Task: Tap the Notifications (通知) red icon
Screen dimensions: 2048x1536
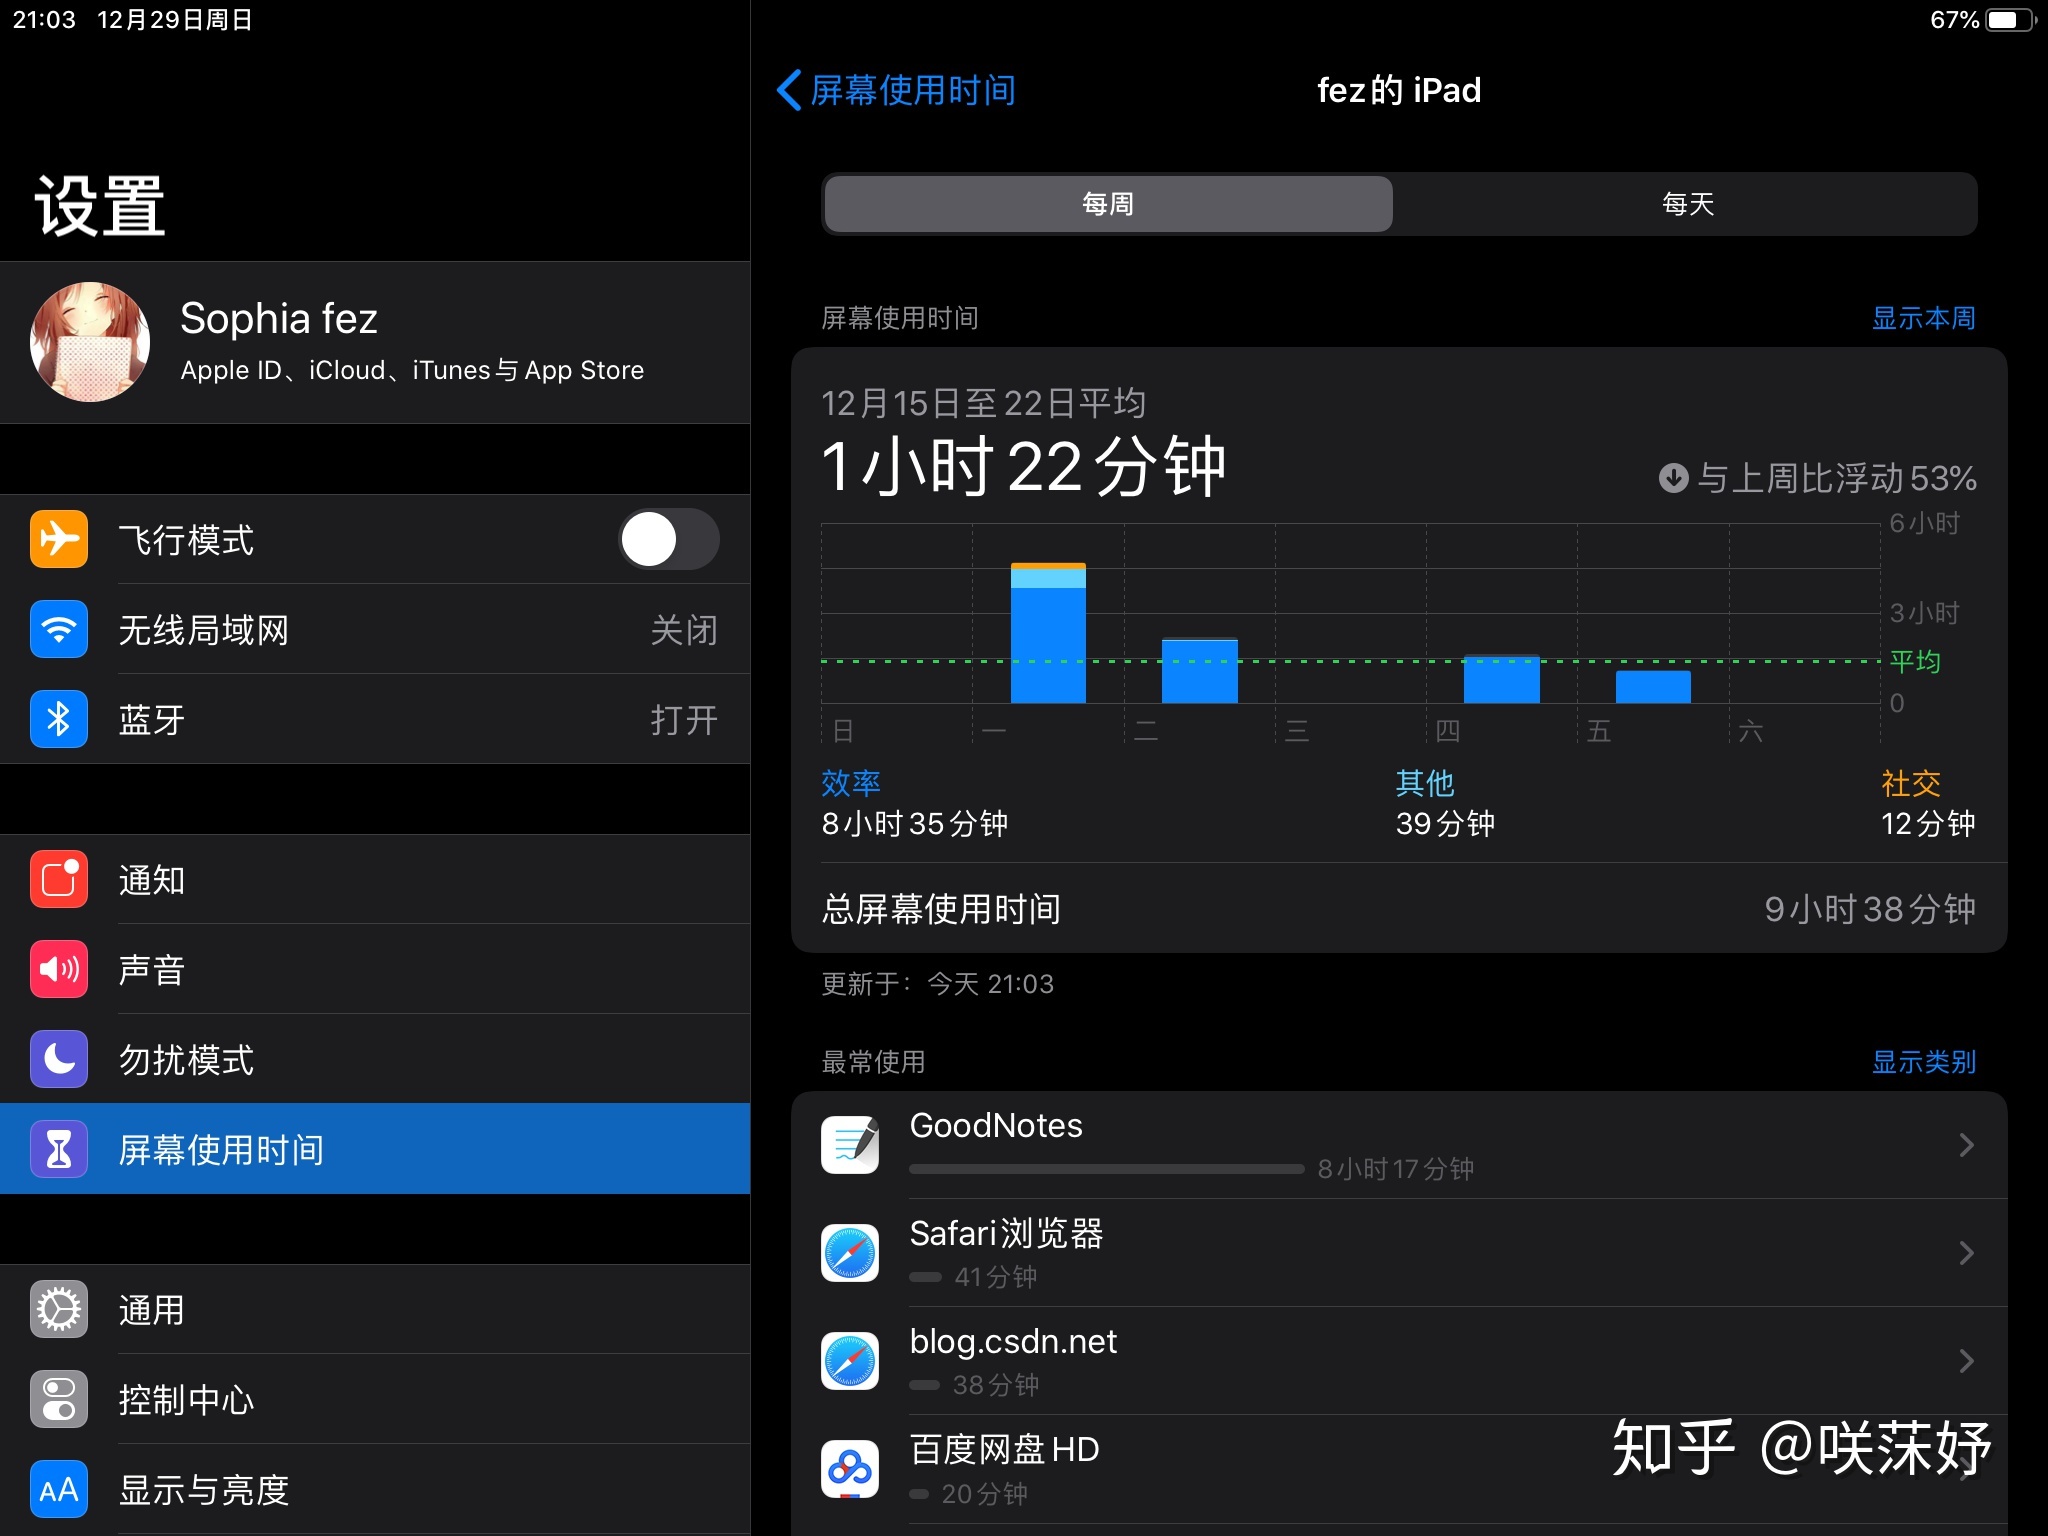Action: (x=59, y=879)
